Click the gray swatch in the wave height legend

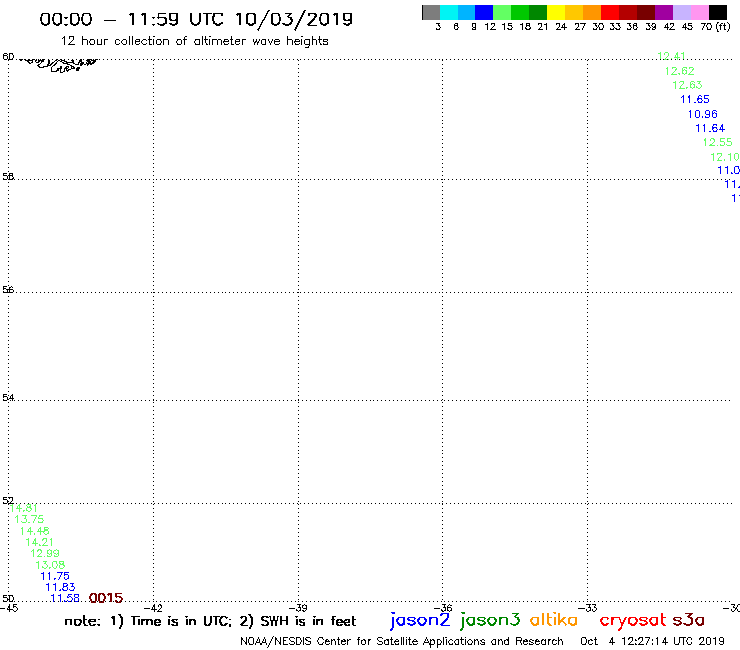(x=431, y=12)
